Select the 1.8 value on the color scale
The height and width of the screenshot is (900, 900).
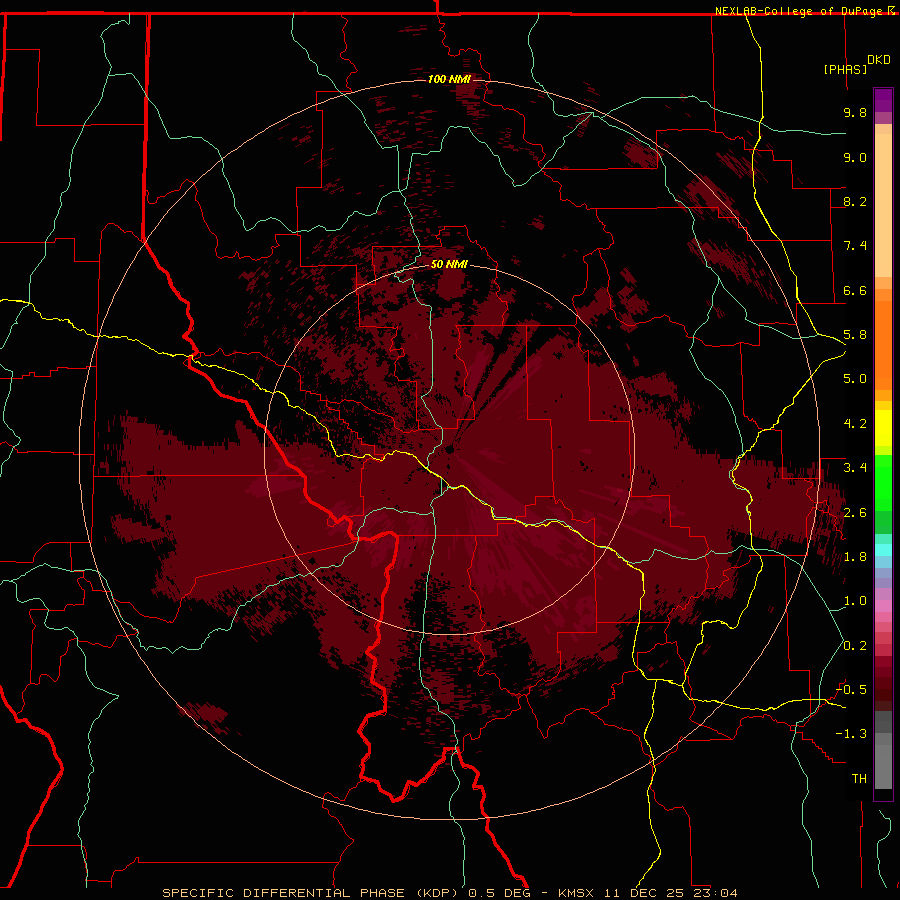pos(855,557)
